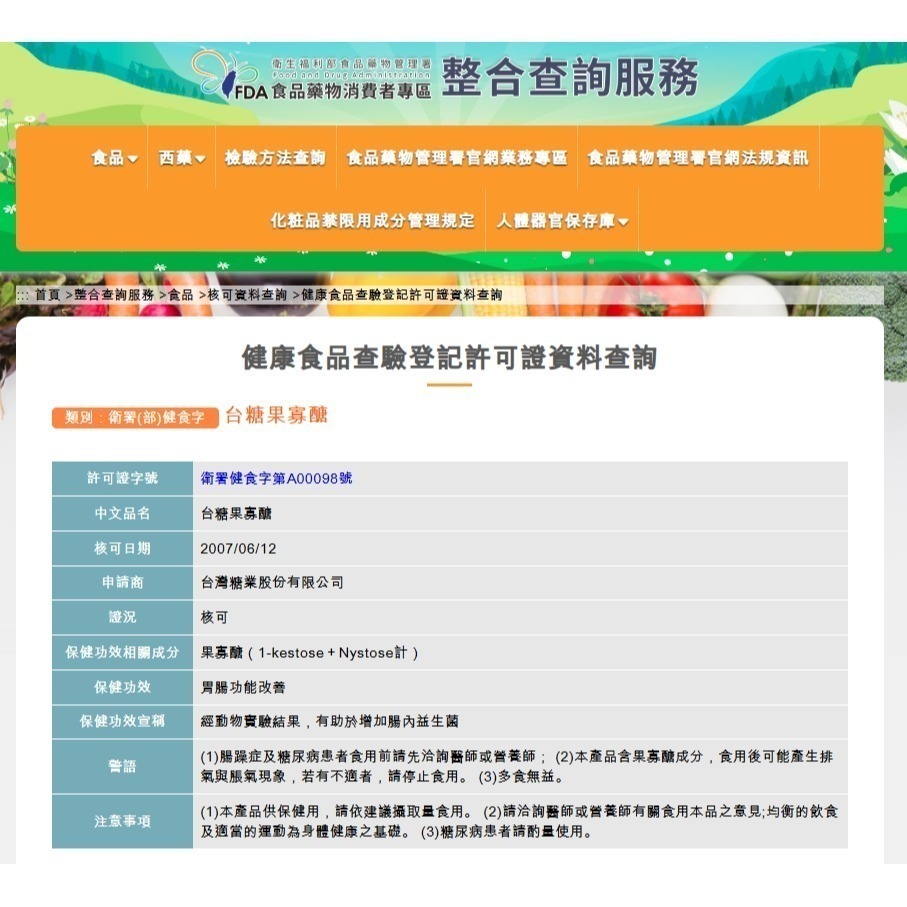Select 檢驗方法查詢 from the navigation bar
The image size is (907, 907).
click(275, 157)
